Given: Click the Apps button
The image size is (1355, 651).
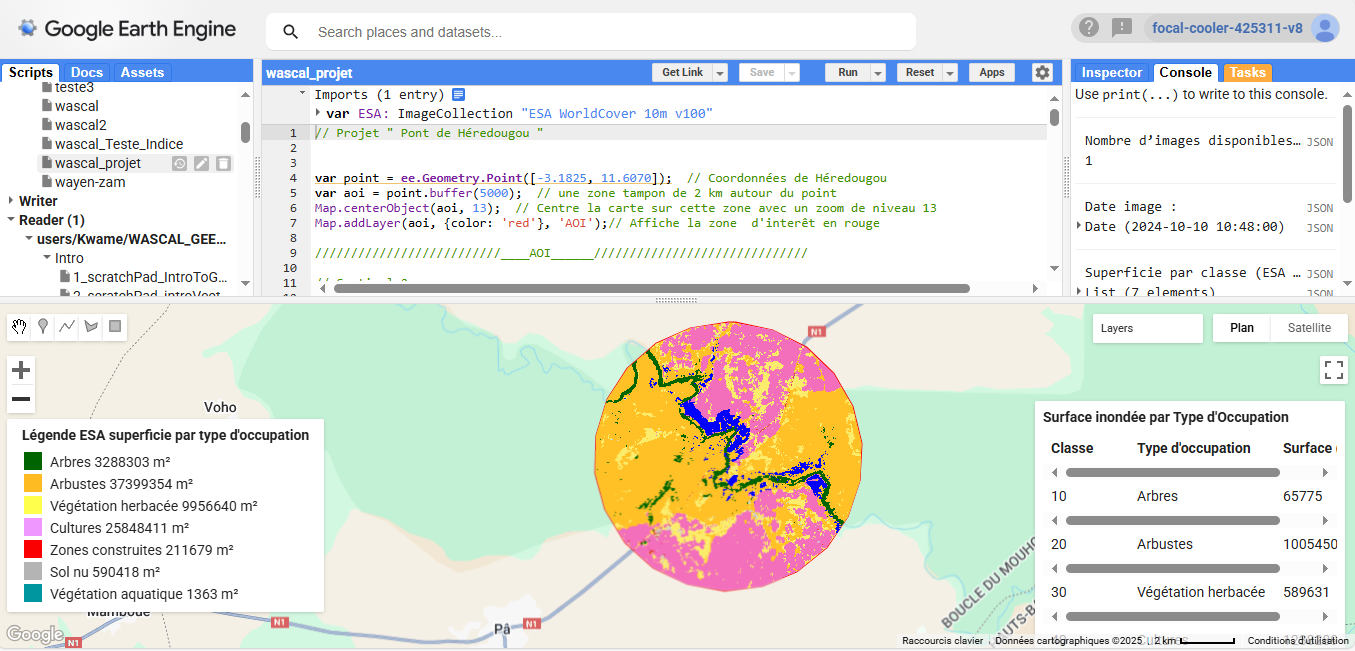Looking at the screenshot, I should pos(992,73).
